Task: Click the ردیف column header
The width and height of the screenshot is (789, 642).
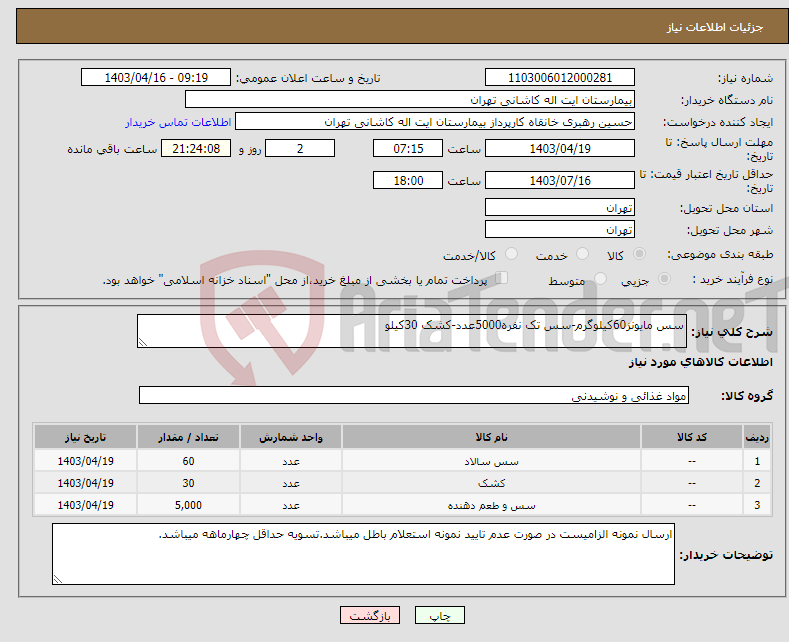Action: 757,437
